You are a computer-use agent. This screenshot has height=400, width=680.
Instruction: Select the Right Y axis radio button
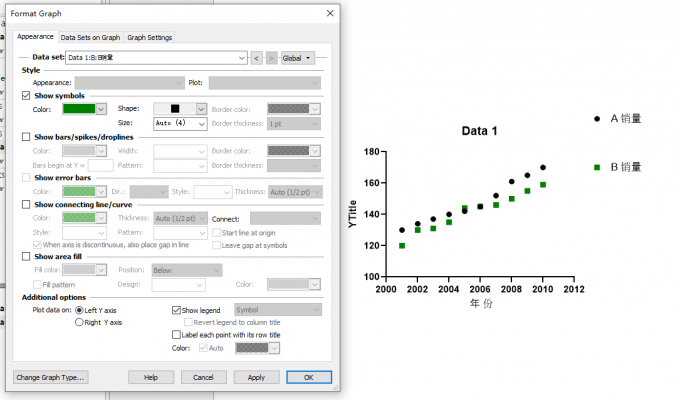79,322
